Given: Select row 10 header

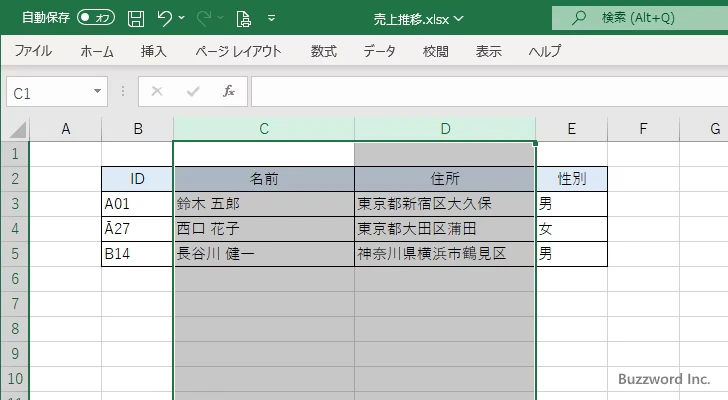Looking at the screenshot, I should pyautogui.click(x=15, y=379).
